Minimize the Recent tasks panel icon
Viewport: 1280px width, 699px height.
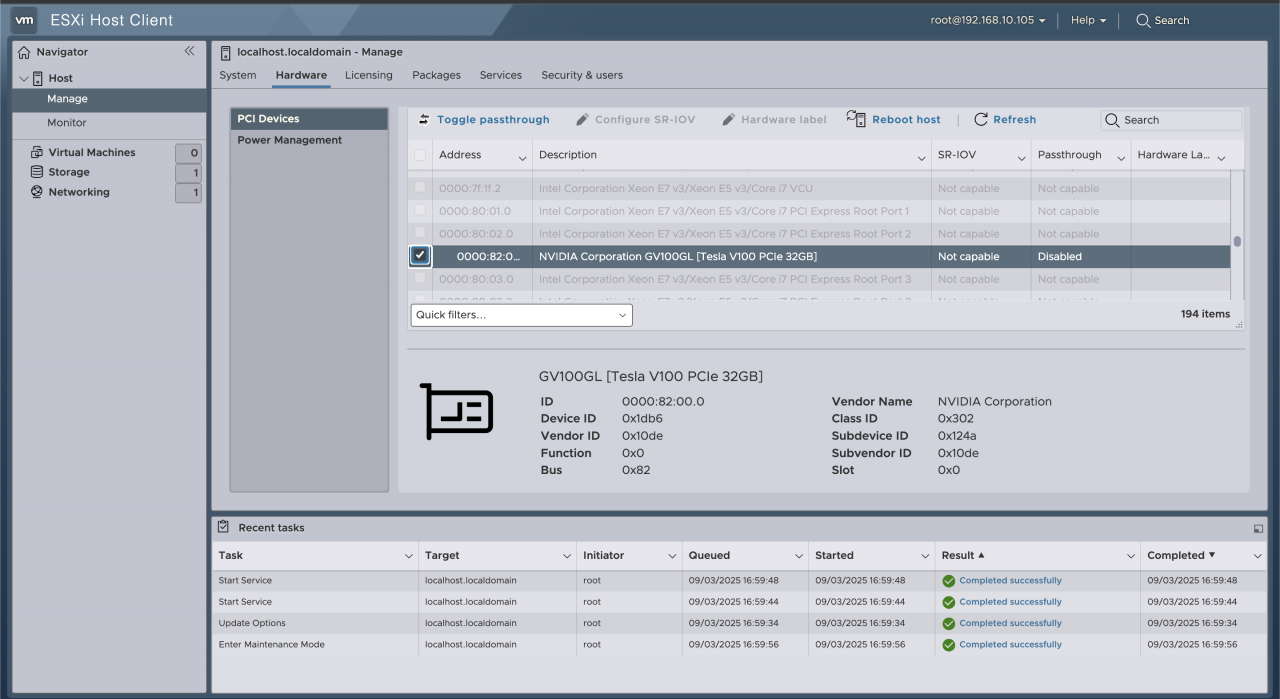pos(1258,528)
